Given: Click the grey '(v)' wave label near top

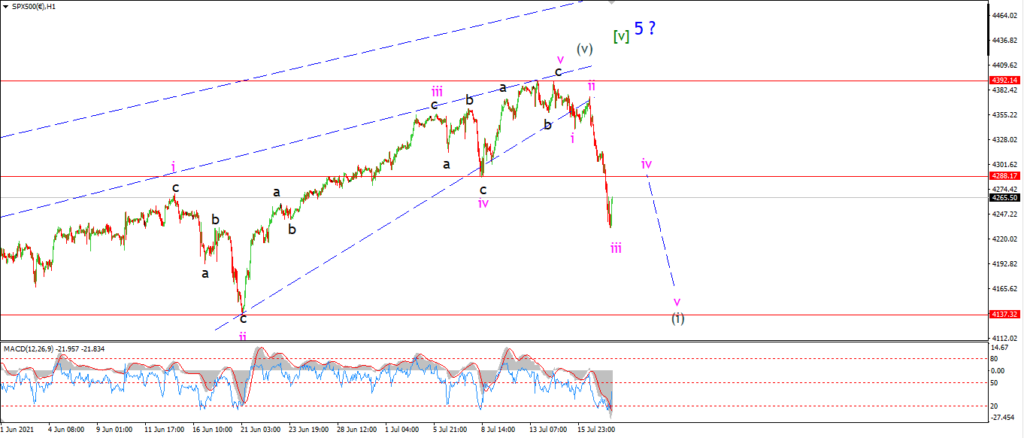Looking at the screenshot, I should coord(584,48).
